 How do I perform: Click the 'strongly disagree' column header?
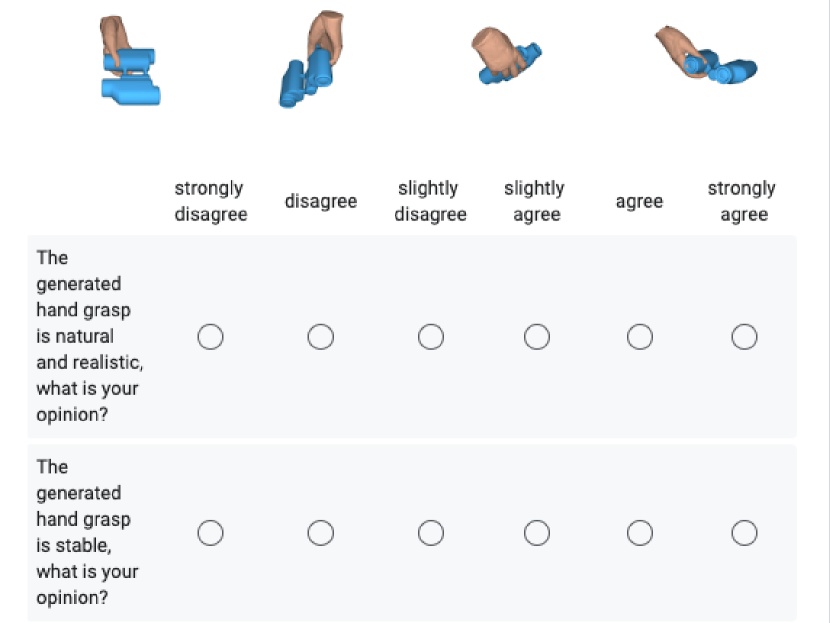[211, 201]
